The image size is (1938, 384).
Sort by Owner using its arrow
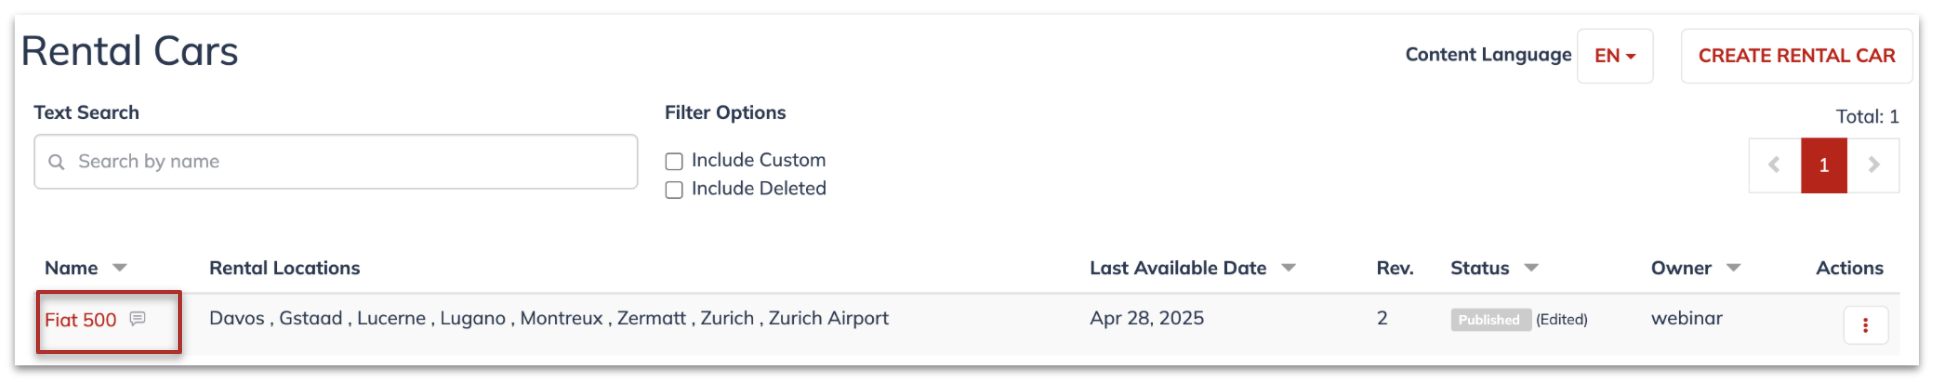[1734, 268]
